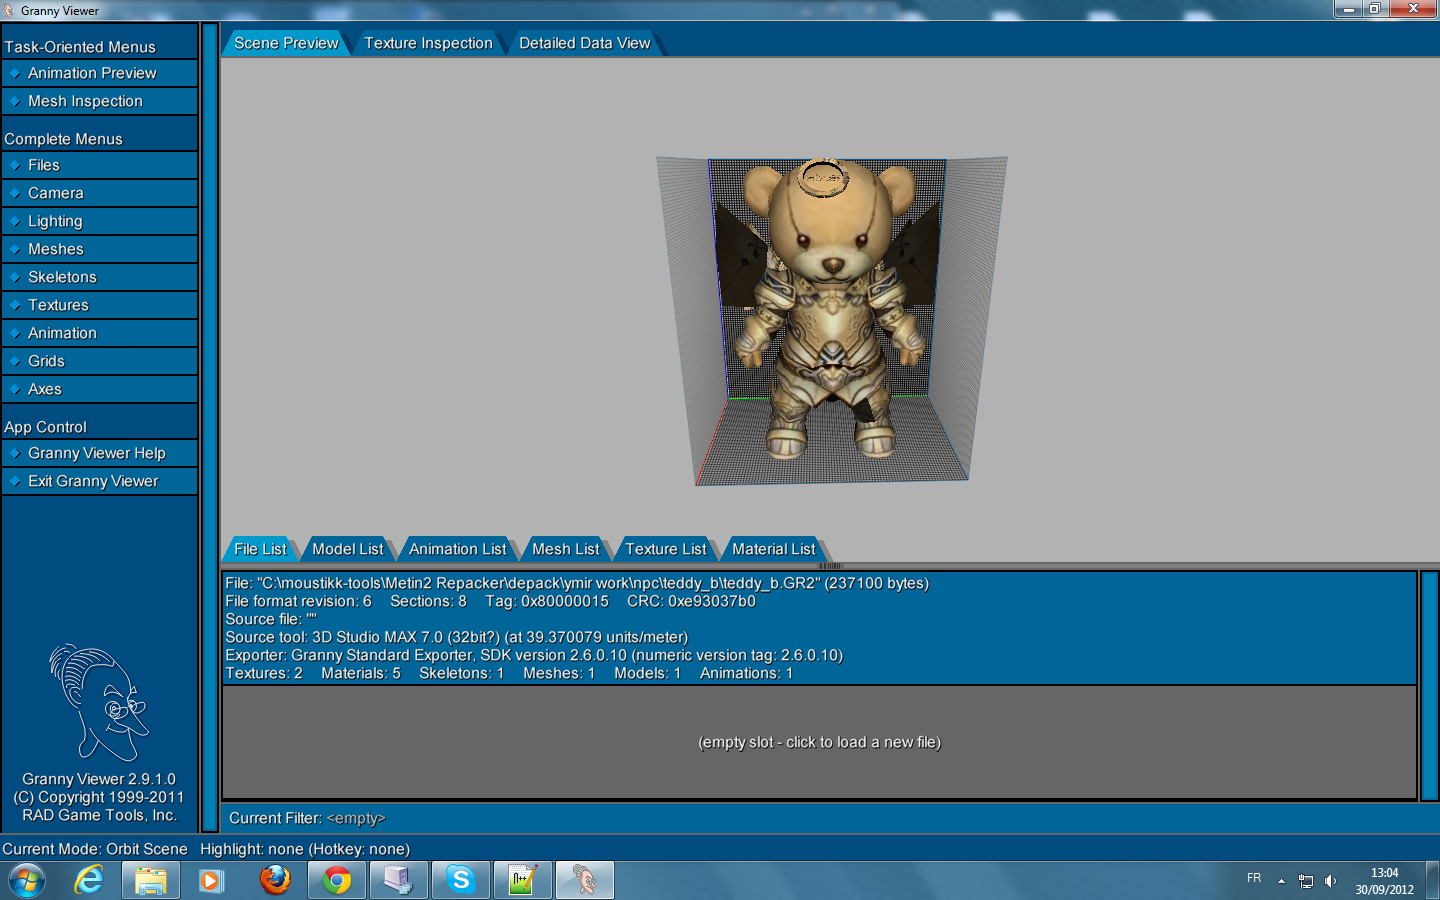Switch to the Model List tab
Screen dimensions: 1440x900
pyautogui.click(x=347, y=549)
